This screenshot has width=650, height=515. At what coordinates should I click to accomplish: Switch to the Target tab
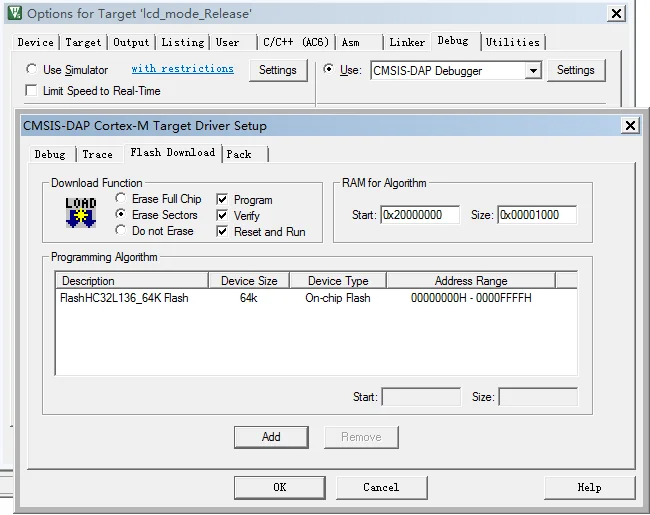83,42
